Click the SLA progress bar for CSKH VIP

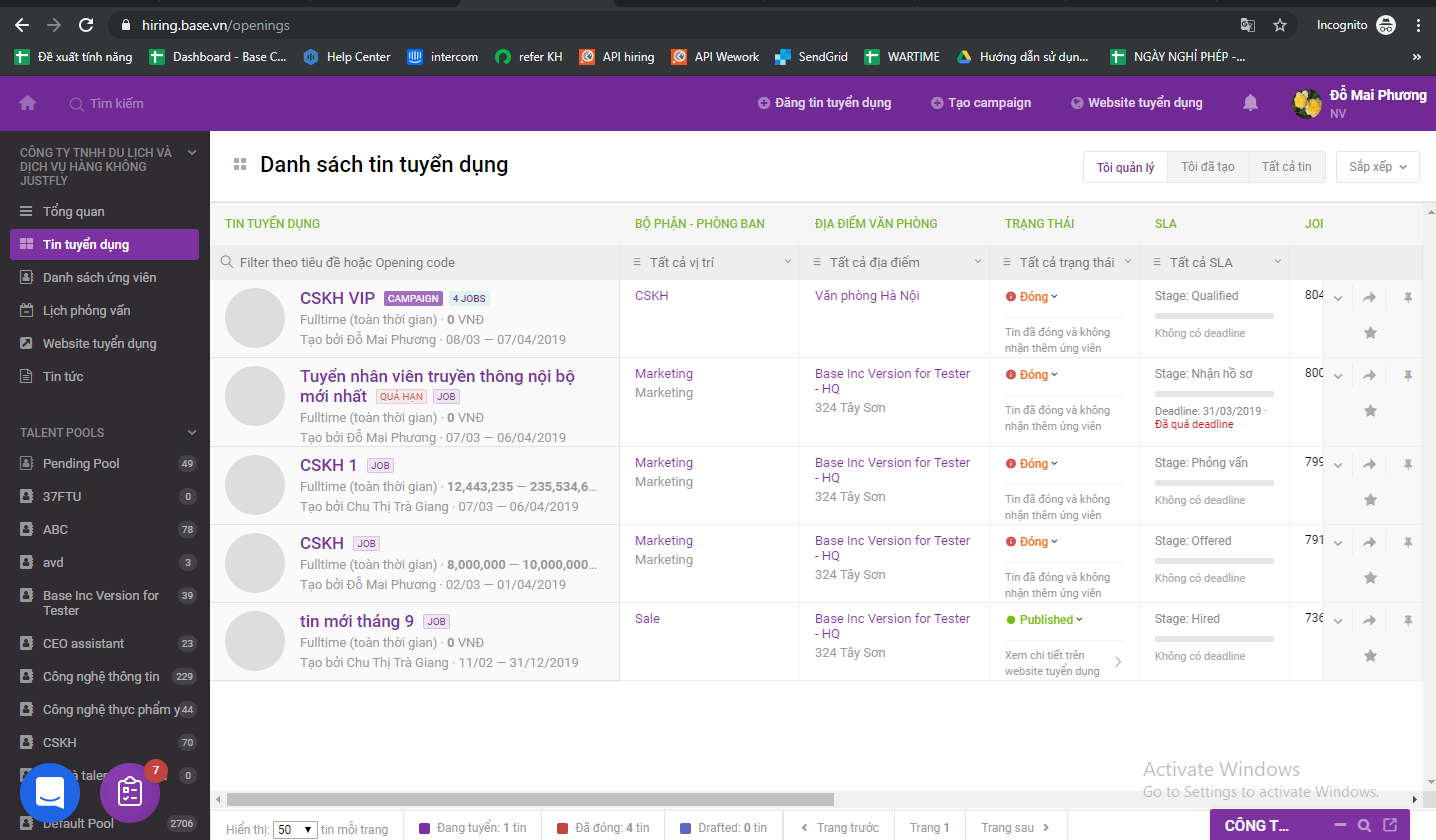tap(1214, 316)
